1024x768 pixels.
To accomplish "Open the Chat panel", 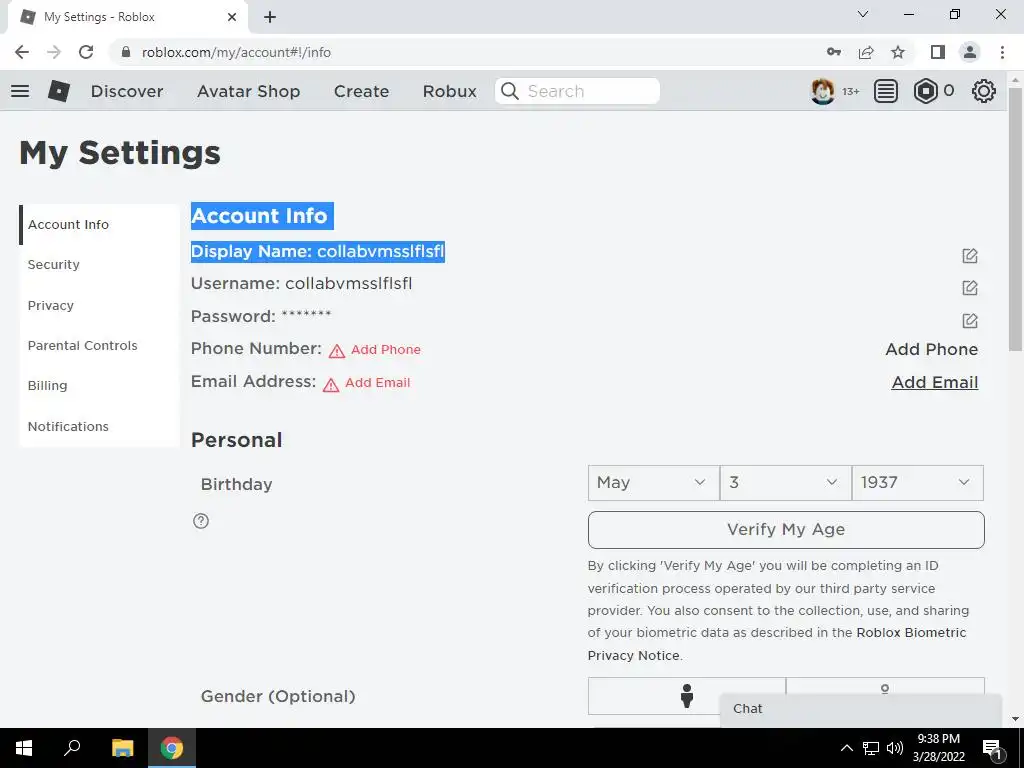I will tap(861, 709).
